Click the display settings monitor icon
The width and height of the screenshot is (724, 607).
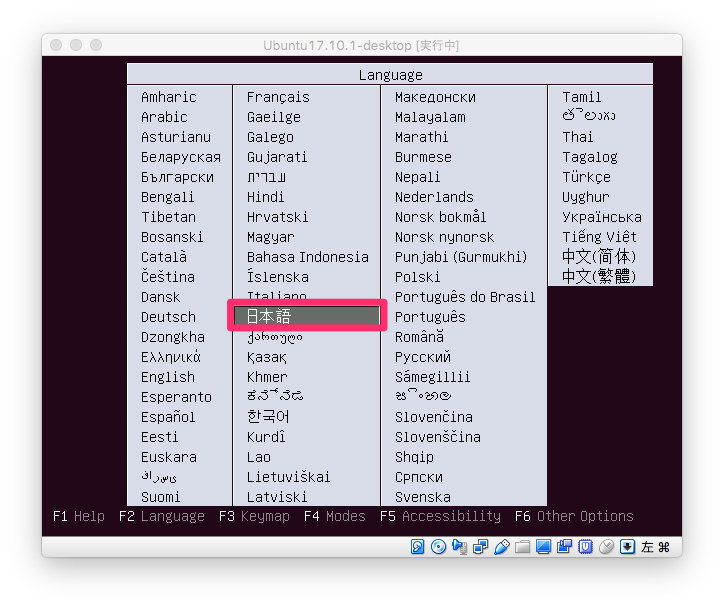coord(543,547)
